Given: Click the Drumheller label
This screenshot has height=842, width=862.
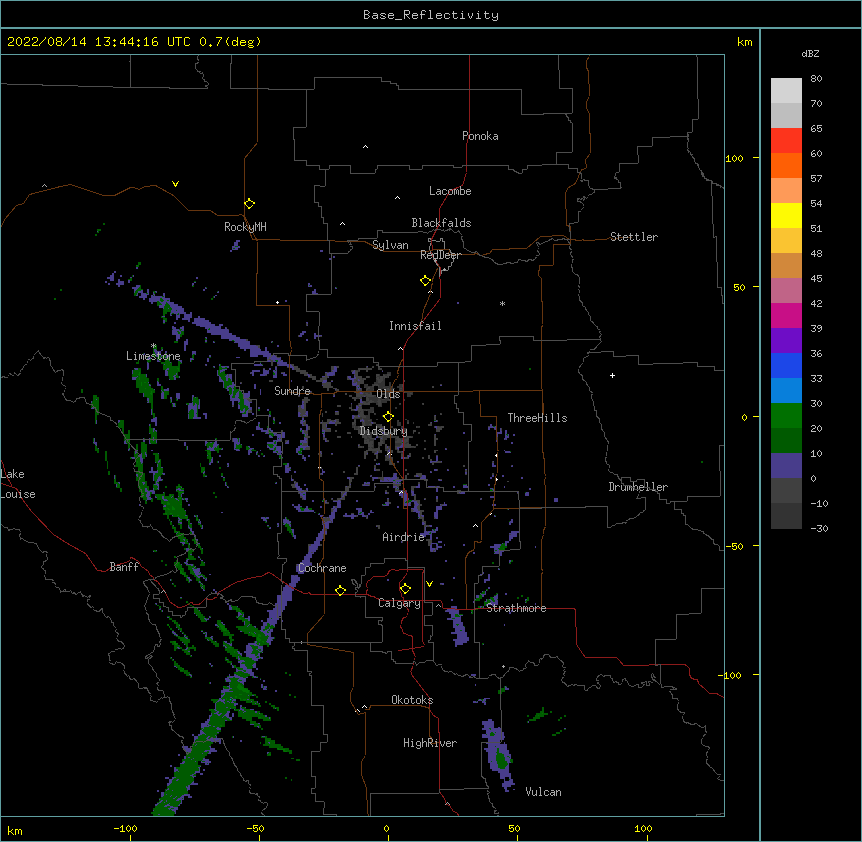Looking at the screenshot, I should coord(638,487).
